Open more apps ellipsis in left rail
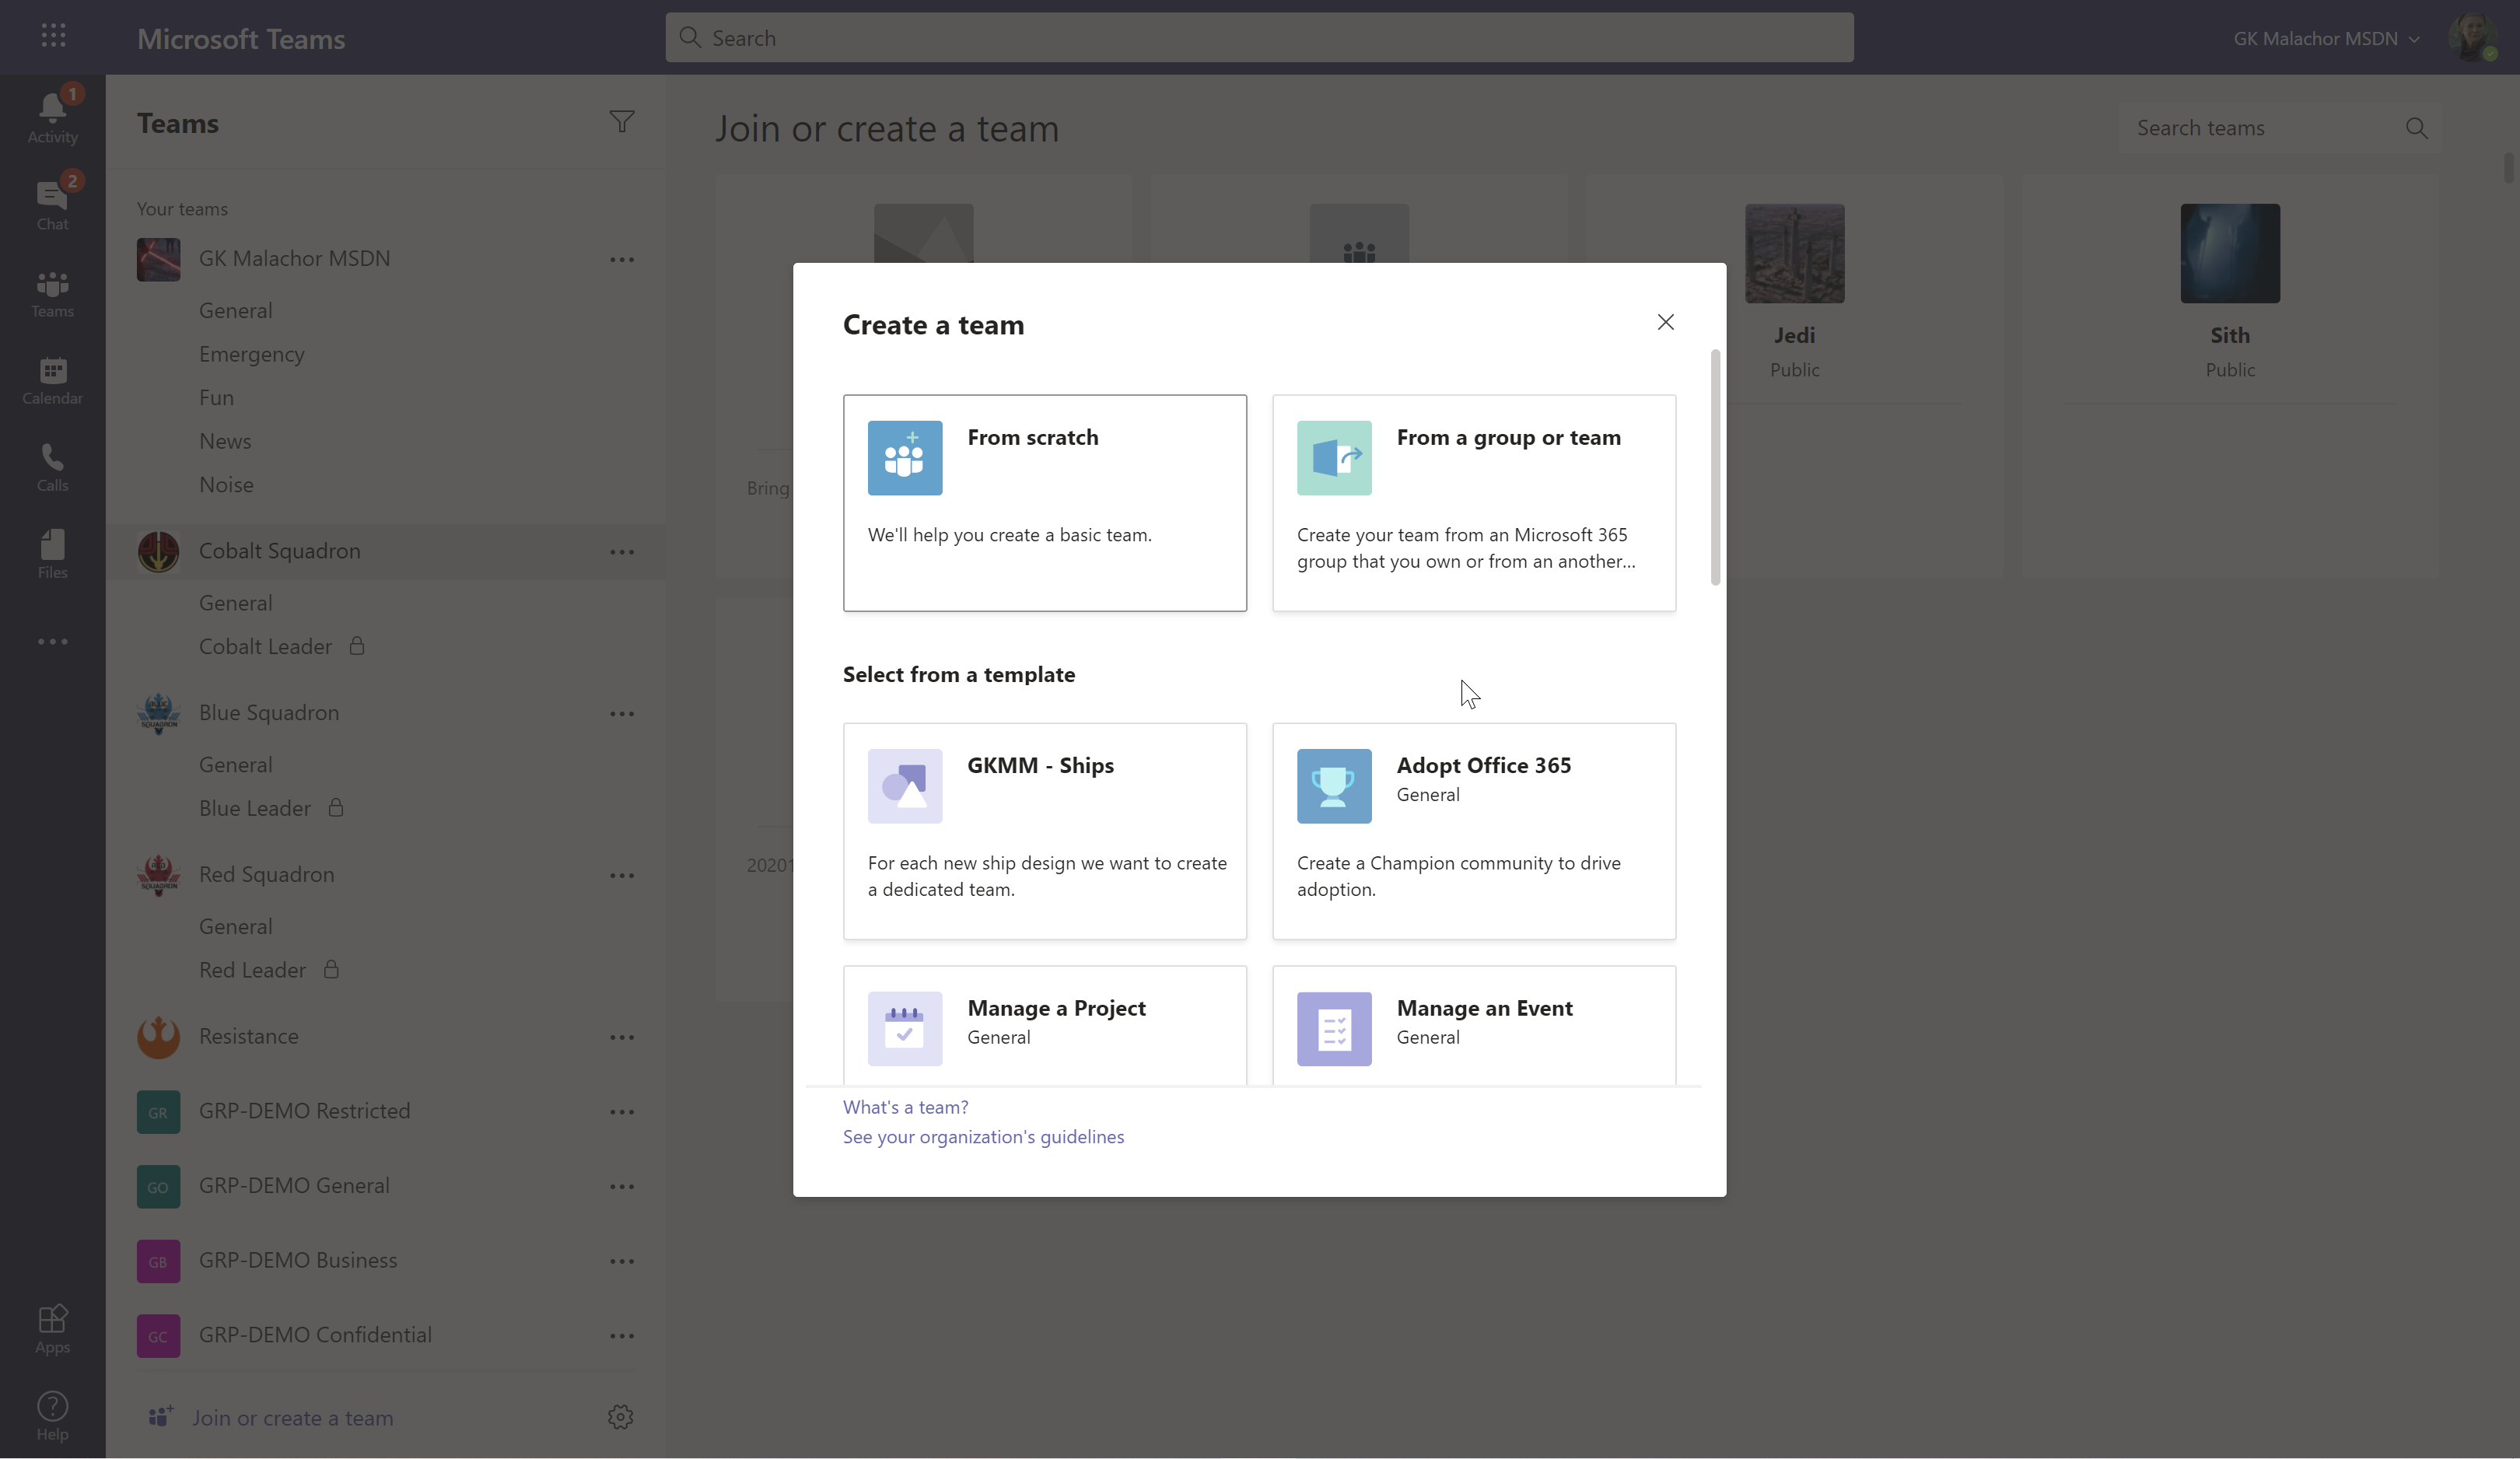2520x1459 pixels. 52,642
